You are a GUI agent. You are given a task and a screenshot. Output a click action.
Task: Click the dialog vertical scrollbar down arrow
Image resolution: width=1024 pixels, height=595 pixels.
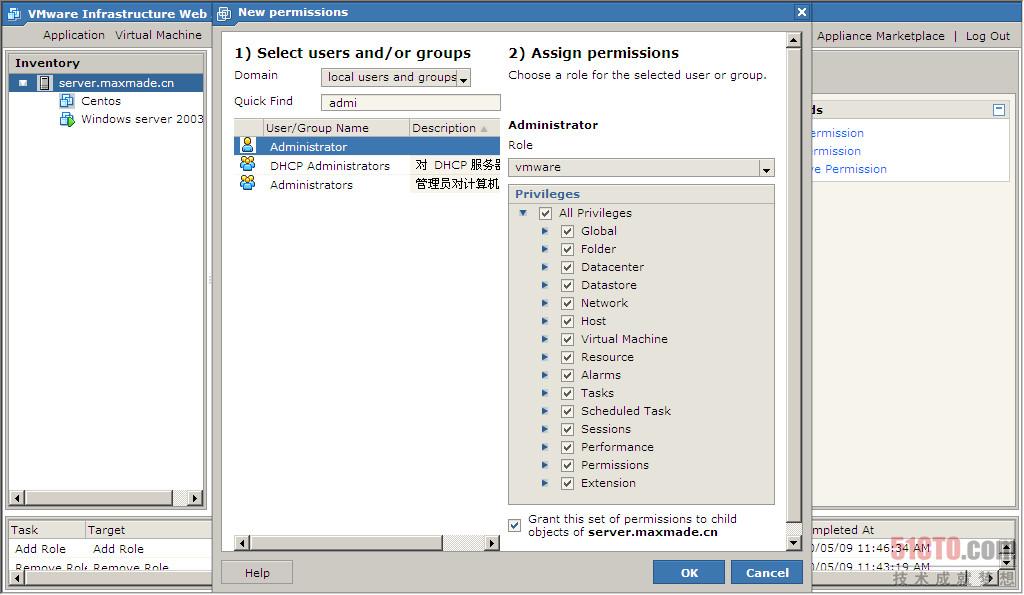pyautogui.click(x=793, y=543)
